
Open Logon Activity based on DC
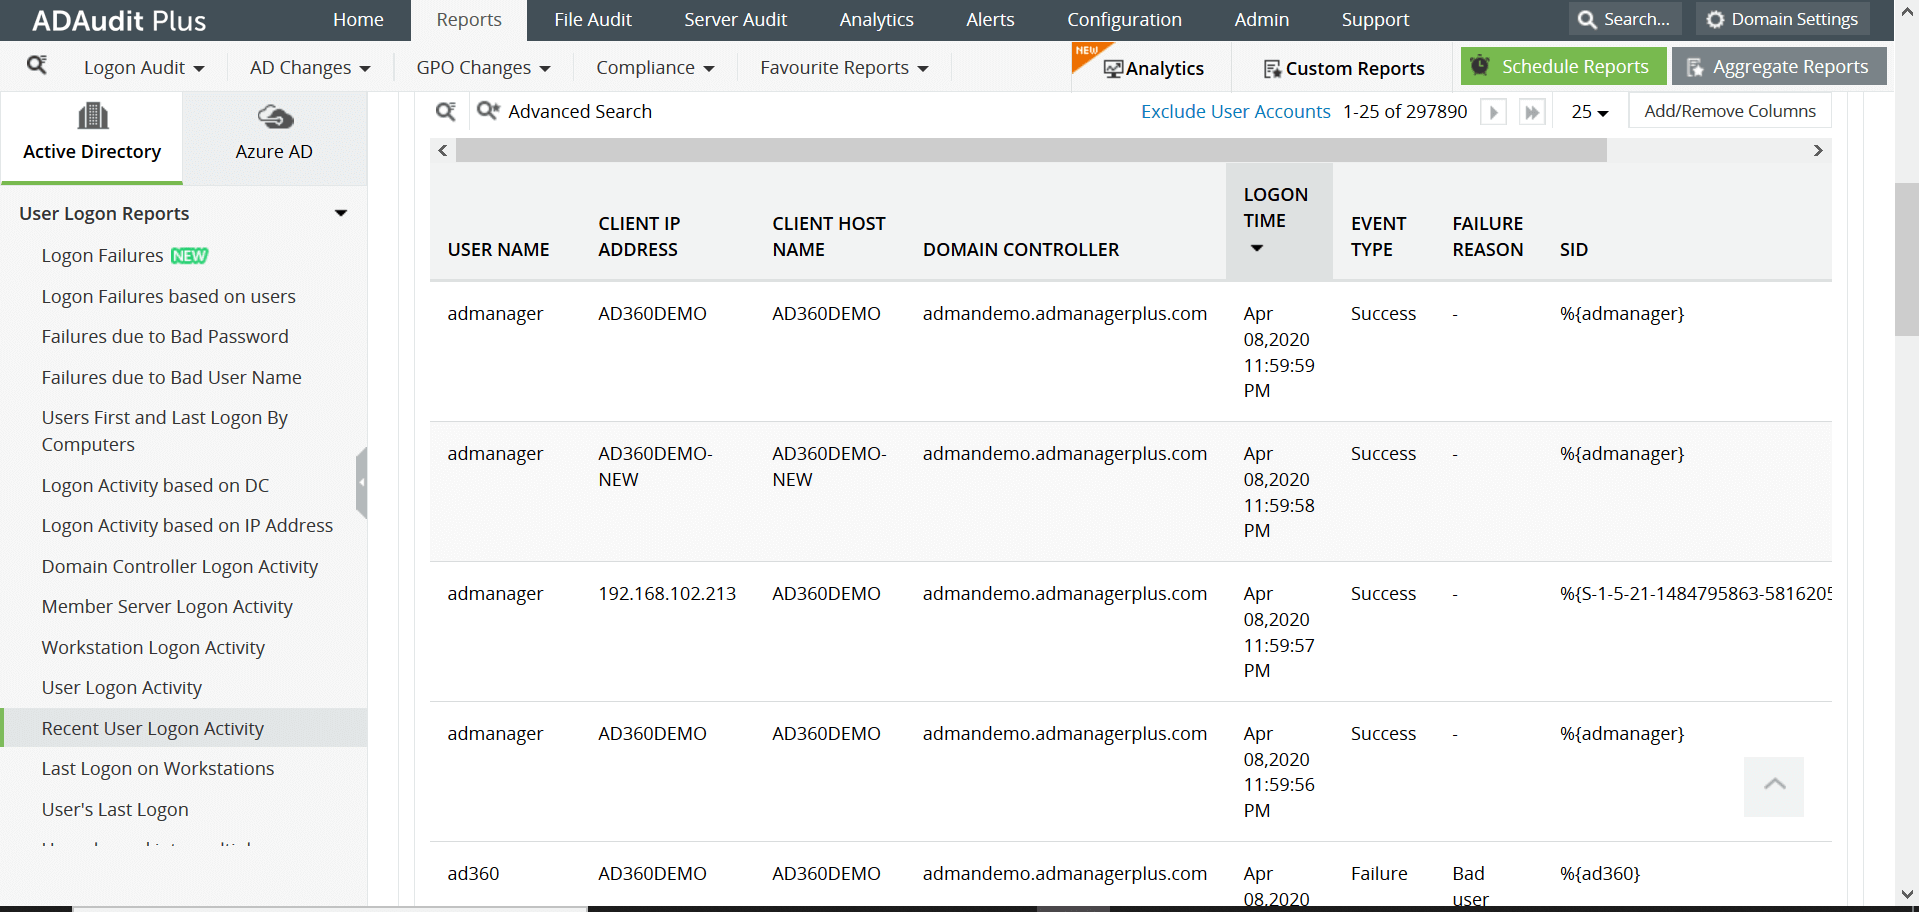pyautogui.click(x=155, y=486)
